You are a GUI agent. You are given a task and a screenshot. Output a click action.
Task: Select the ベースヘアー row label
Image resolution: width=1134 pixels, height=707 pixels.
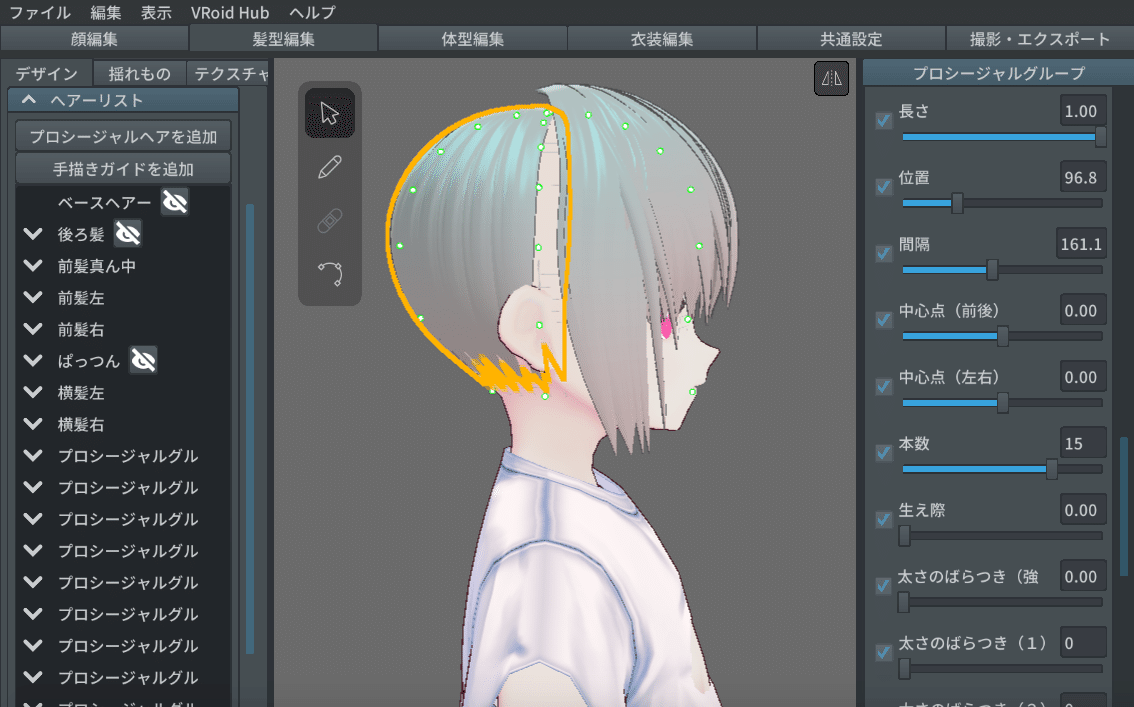tap(105, 202)
